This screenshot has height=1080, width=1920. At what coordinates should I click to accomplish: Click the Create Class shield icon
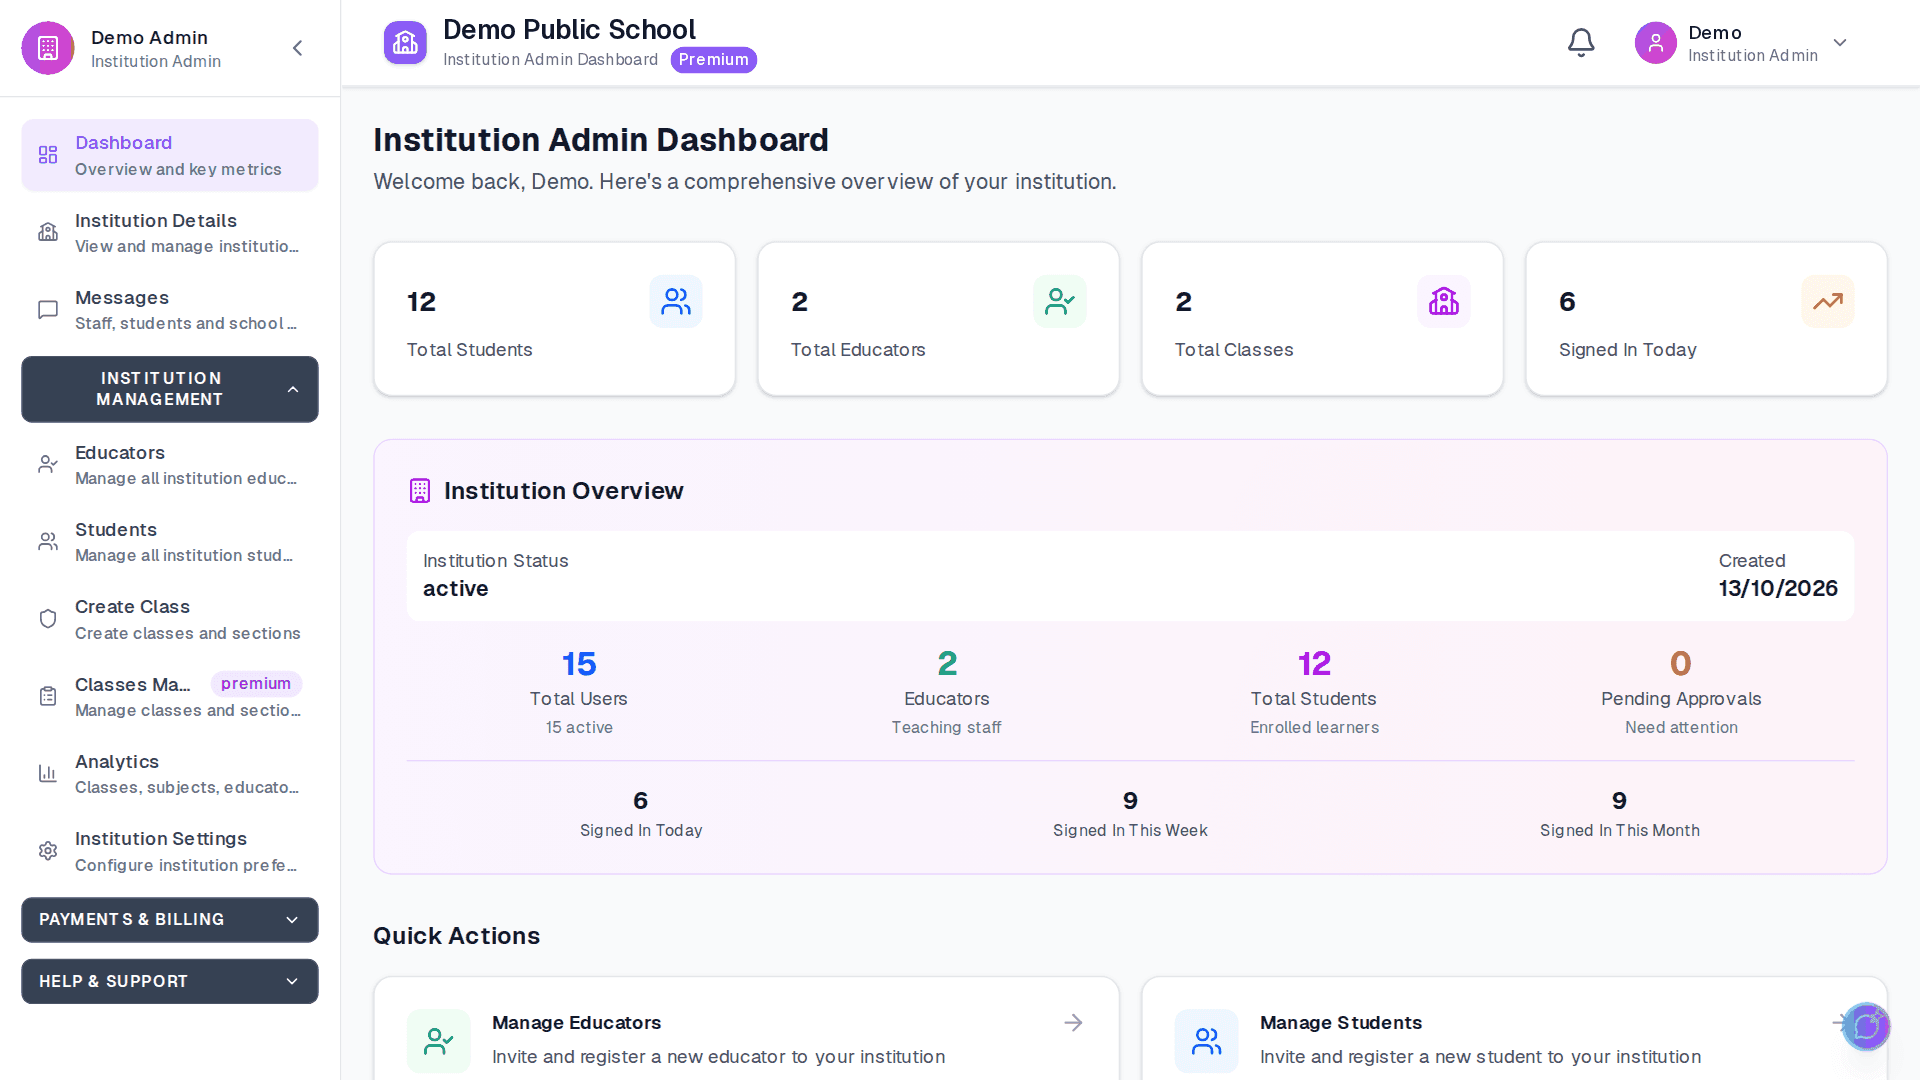(48, 619)
